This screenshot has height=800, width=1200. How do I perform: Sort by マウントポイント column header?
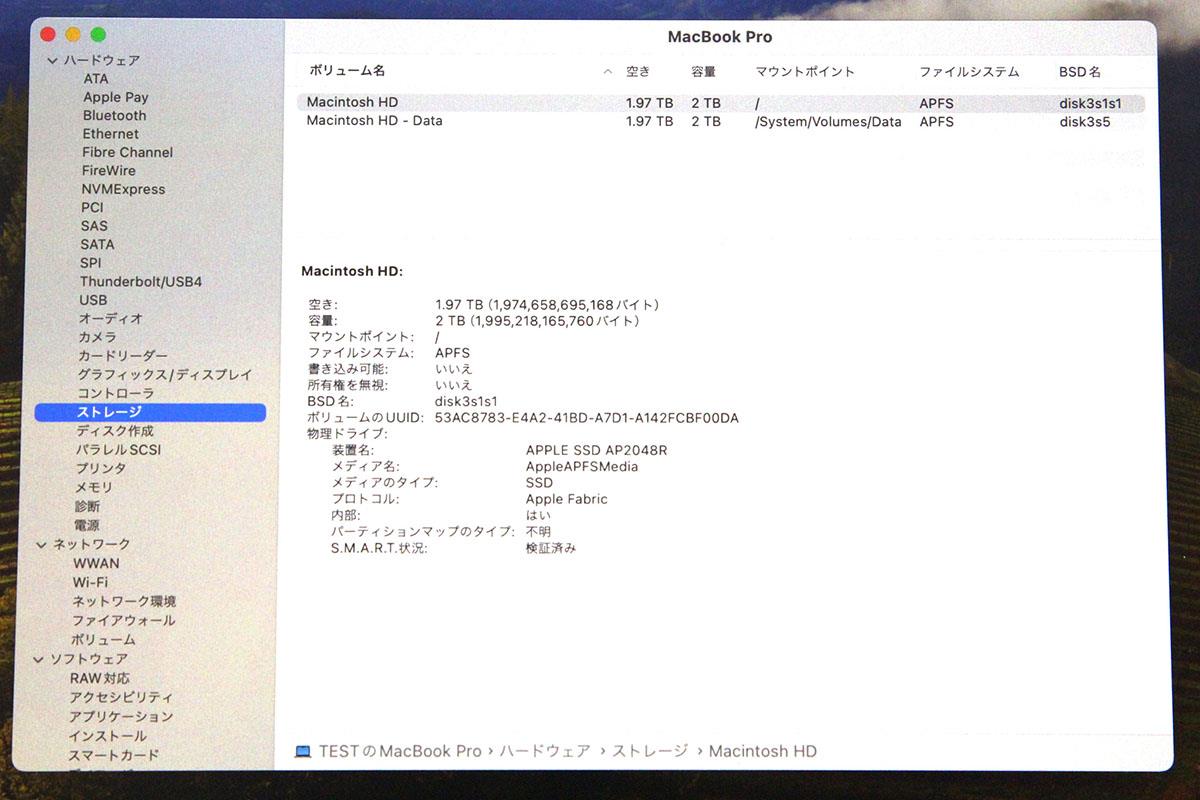click(x=805, y=72)
